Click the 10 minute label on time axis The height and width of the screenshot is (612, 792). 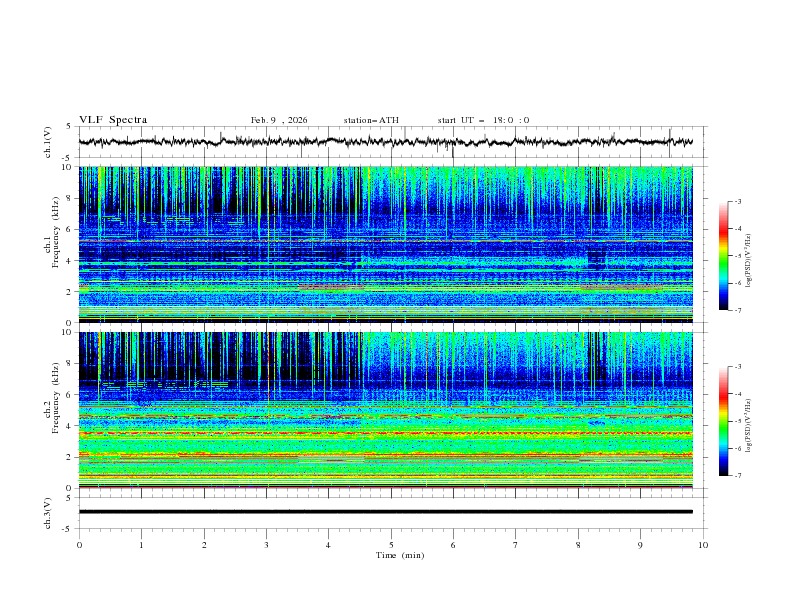click(703, 545)
